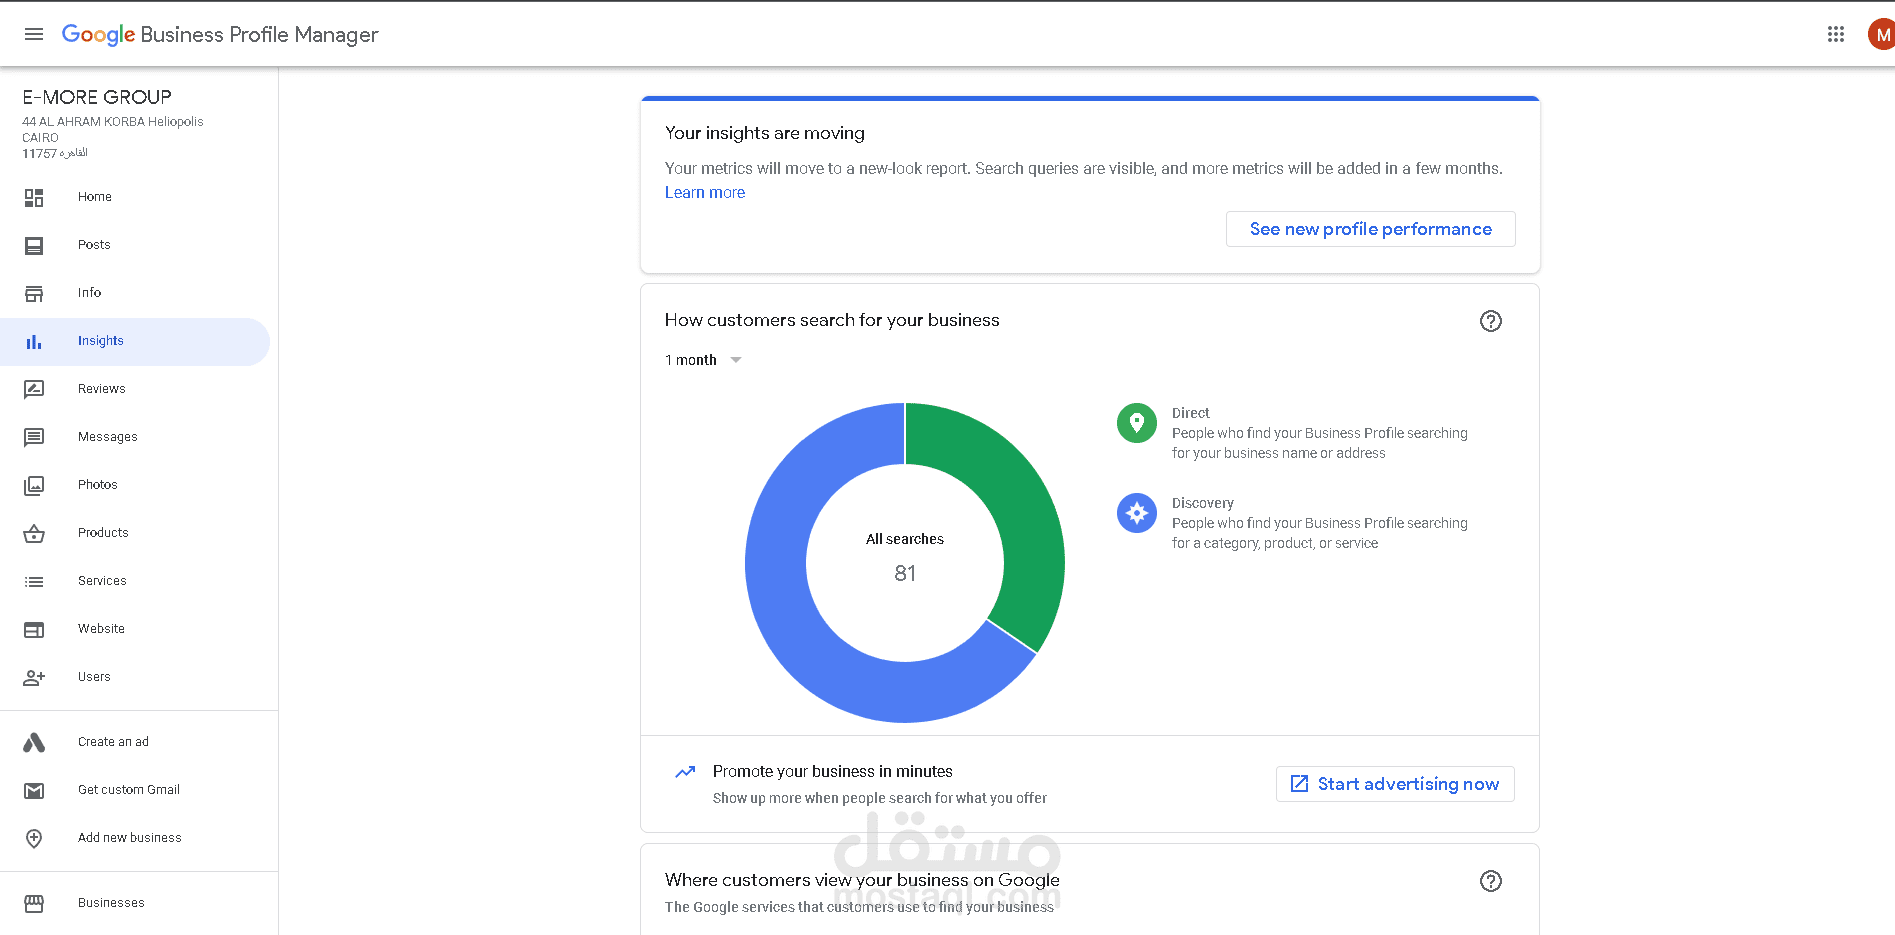
Task: Expand the 1 month period dropdown
Action: (704, 360)
